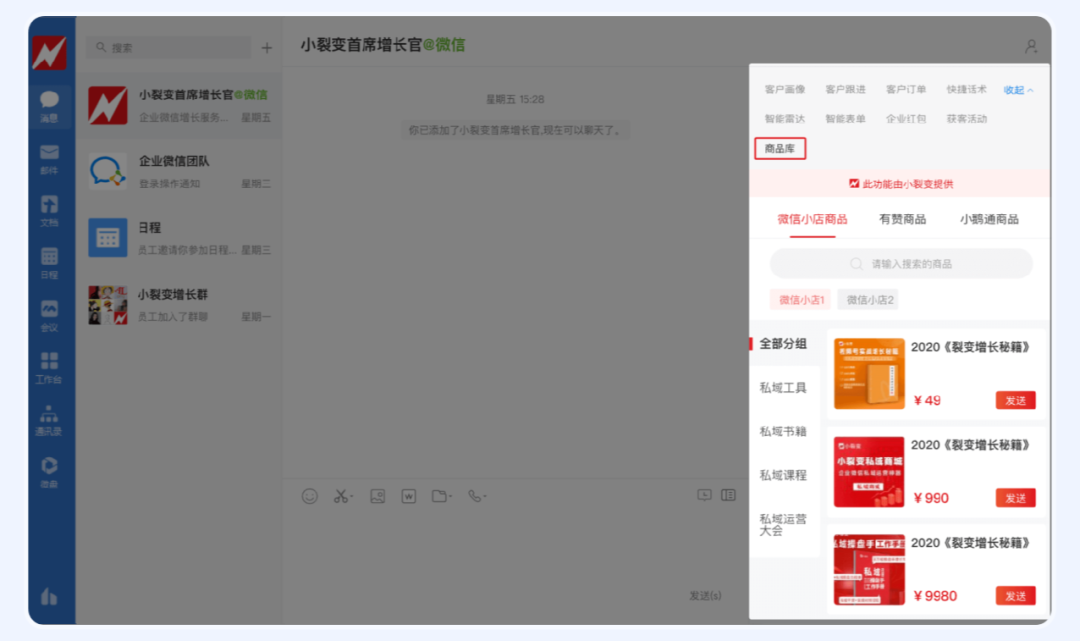Open the emoji picker in the chat toolbar

pos(310,495)
